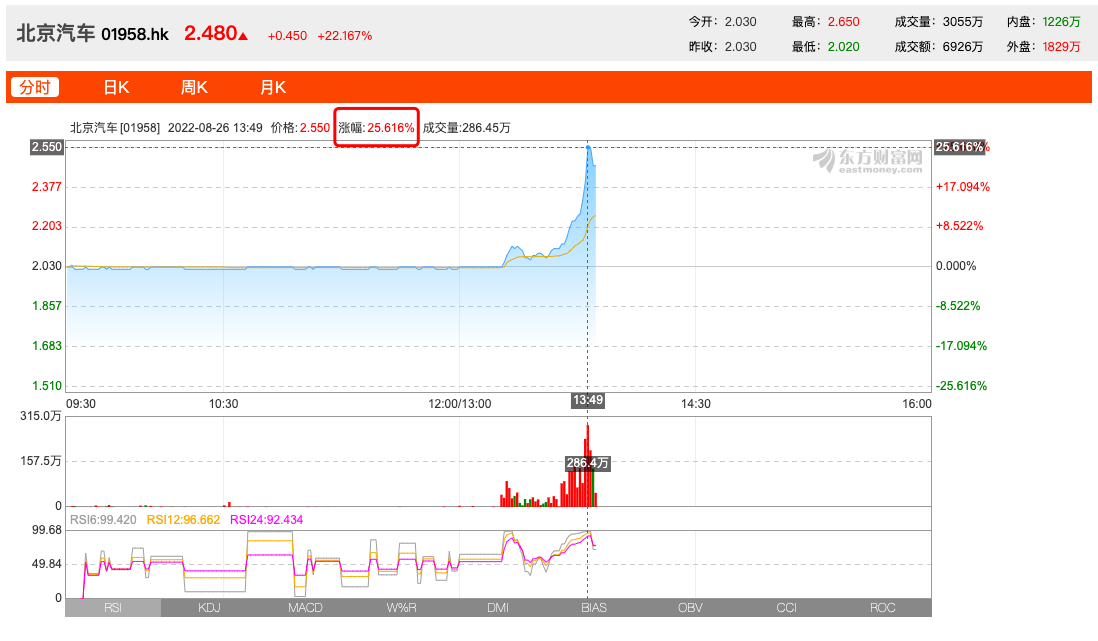Switch to the 日K daily chart tab

116,87
